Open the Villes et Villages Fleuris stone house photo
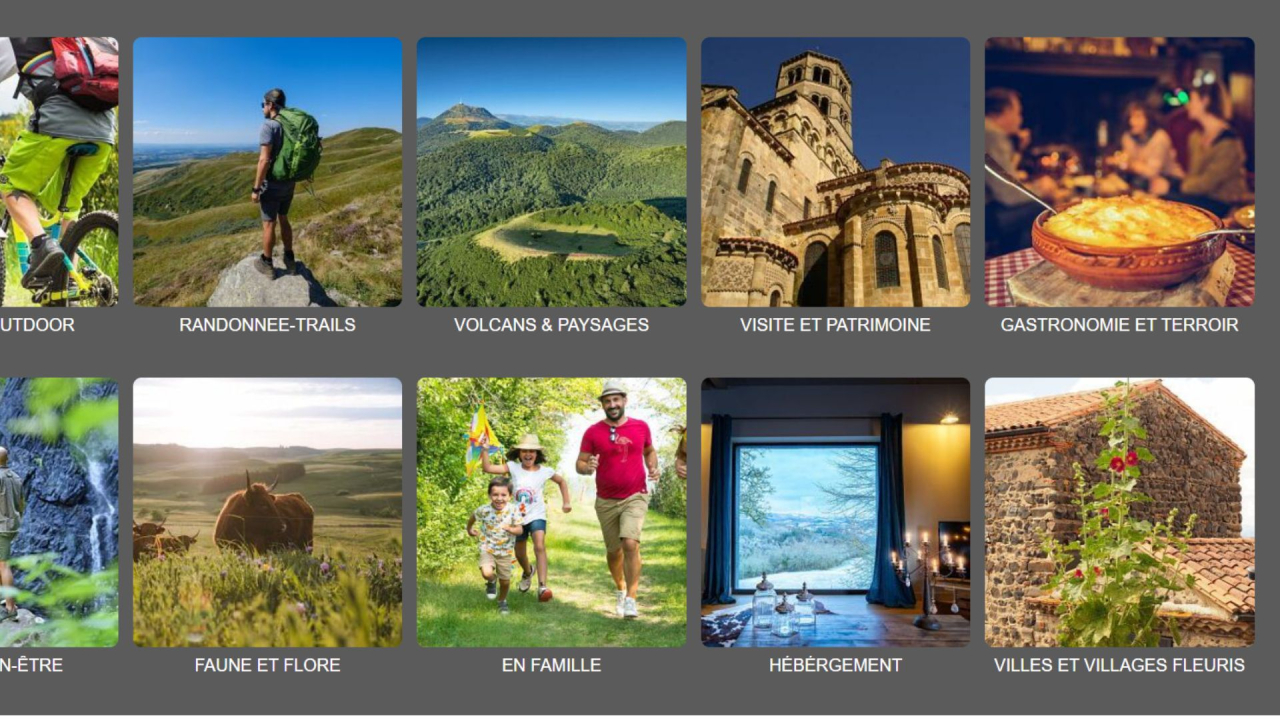The height and width of the screenshot is (720, 1280). click(x=1119, y=512)
